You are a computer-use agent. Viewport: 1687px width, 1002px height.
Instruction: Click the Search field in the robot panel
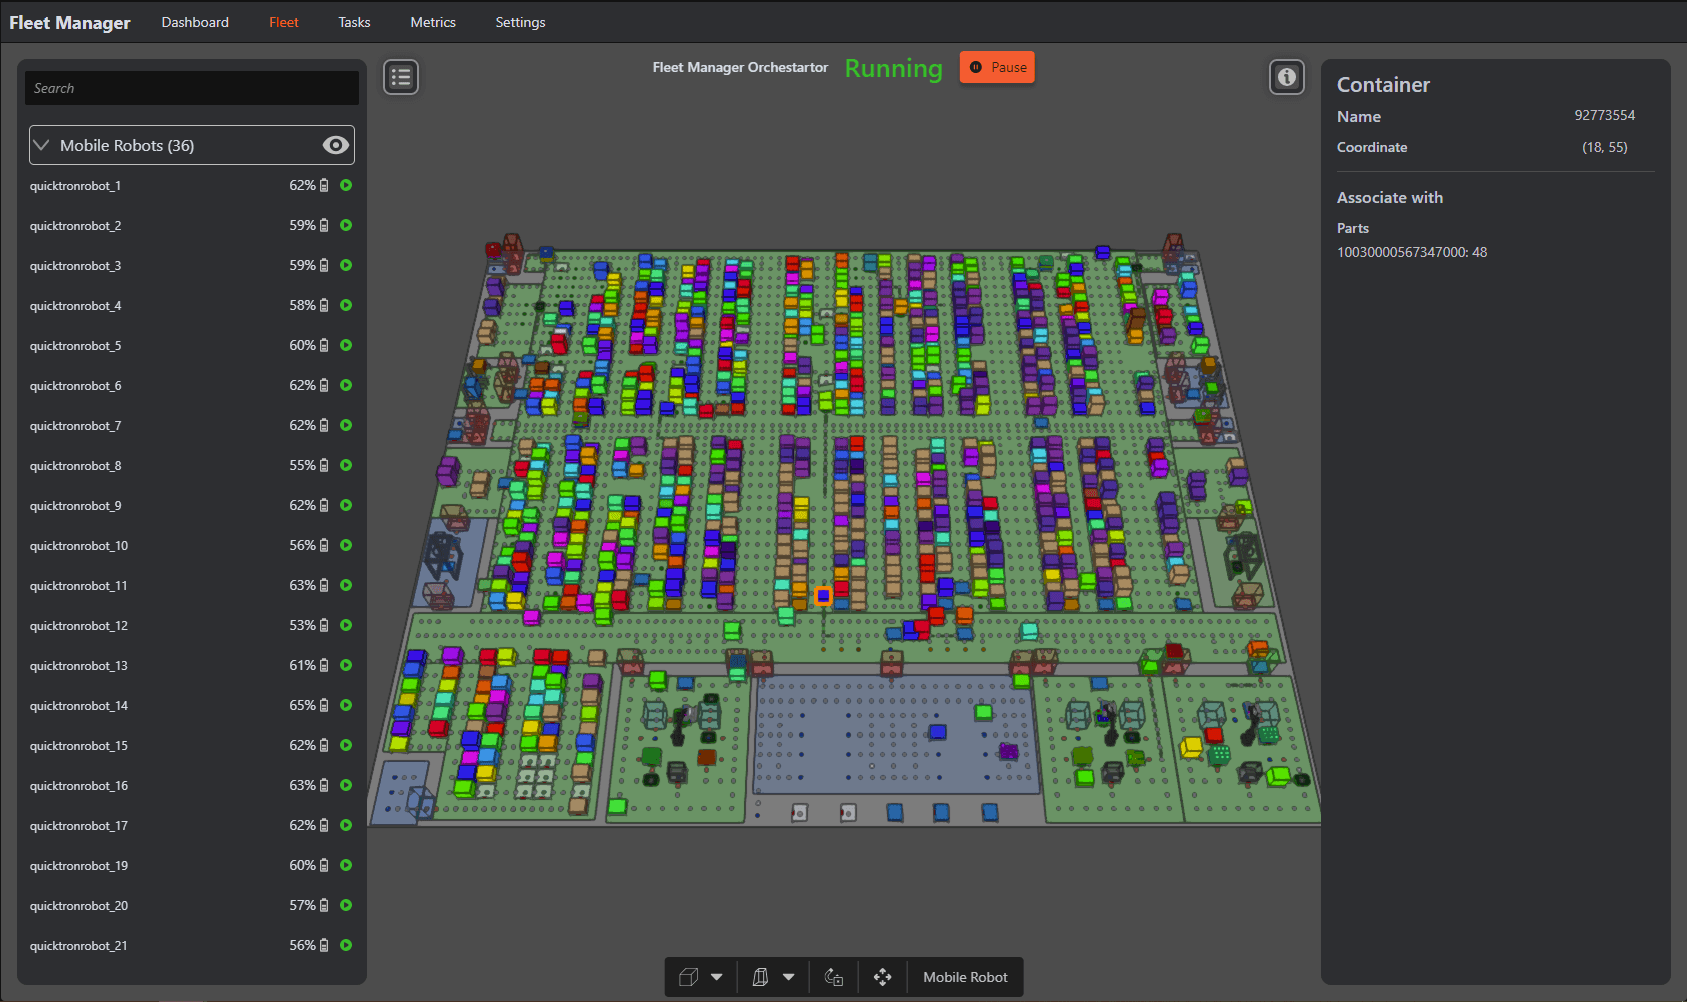[192, 88]
